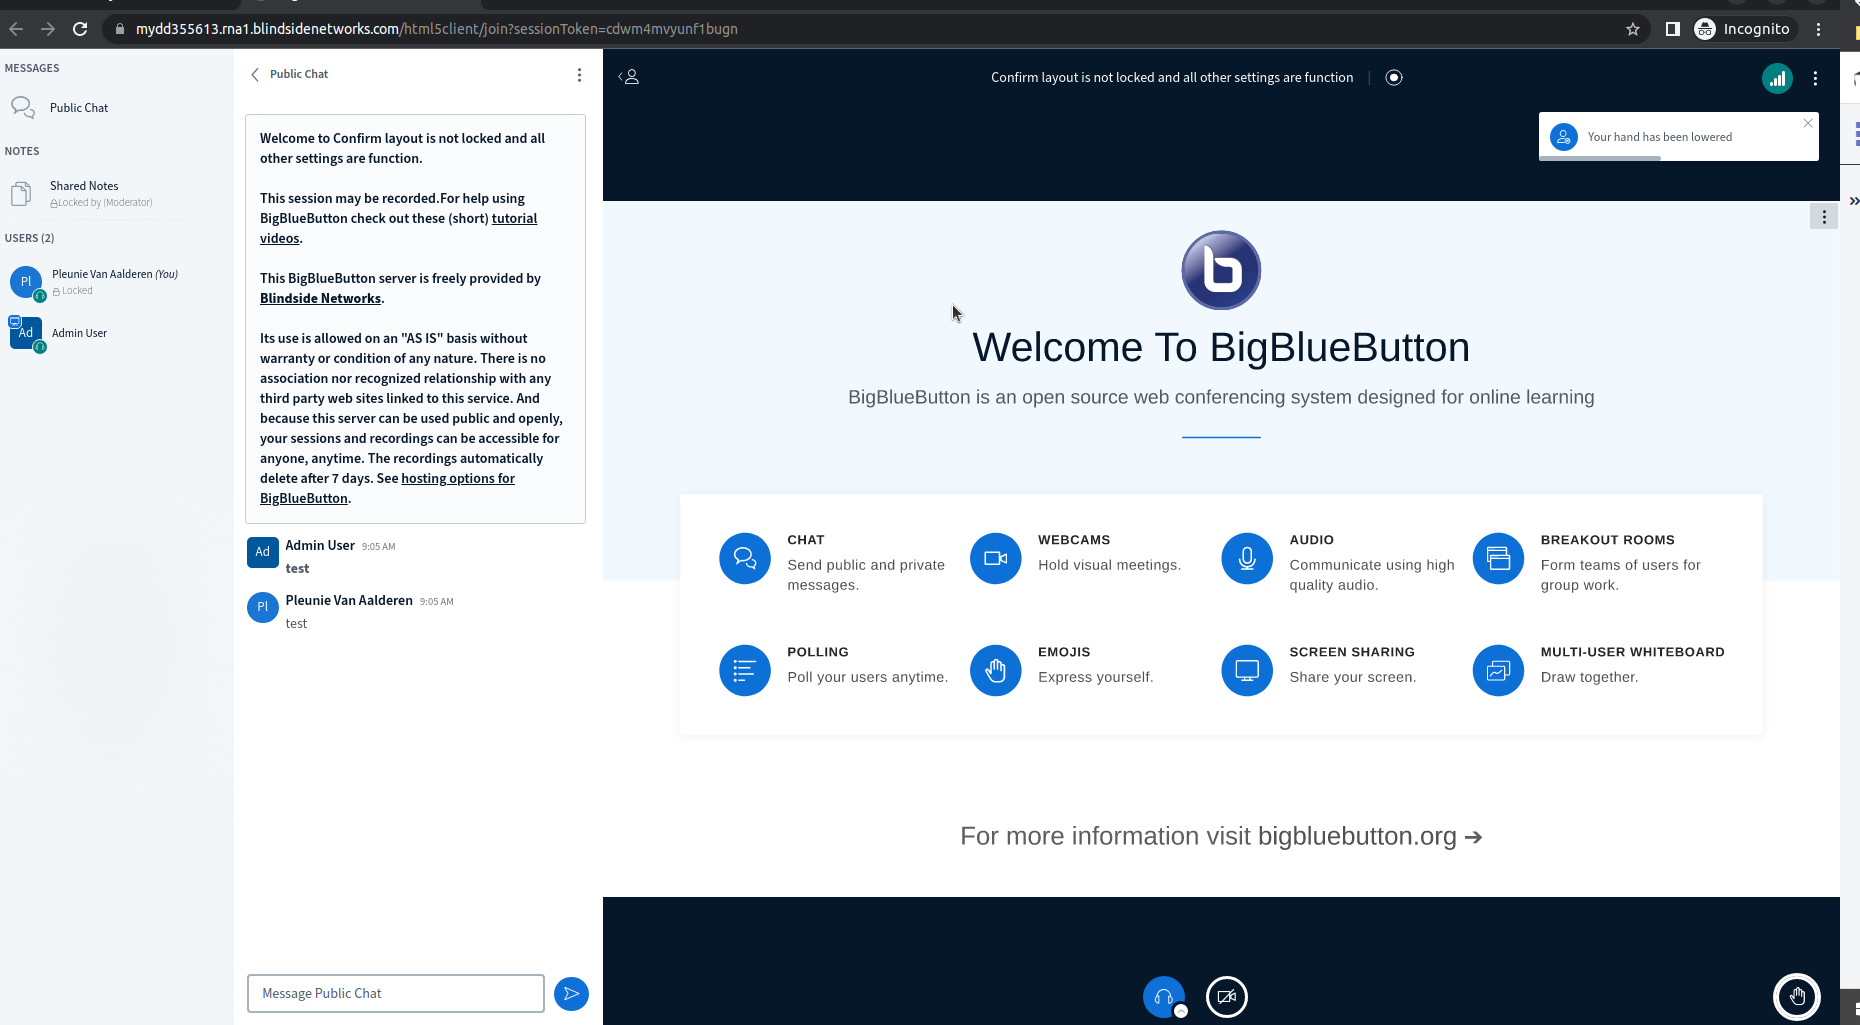Click the Webcams feature icon

(x=996, y=558)
